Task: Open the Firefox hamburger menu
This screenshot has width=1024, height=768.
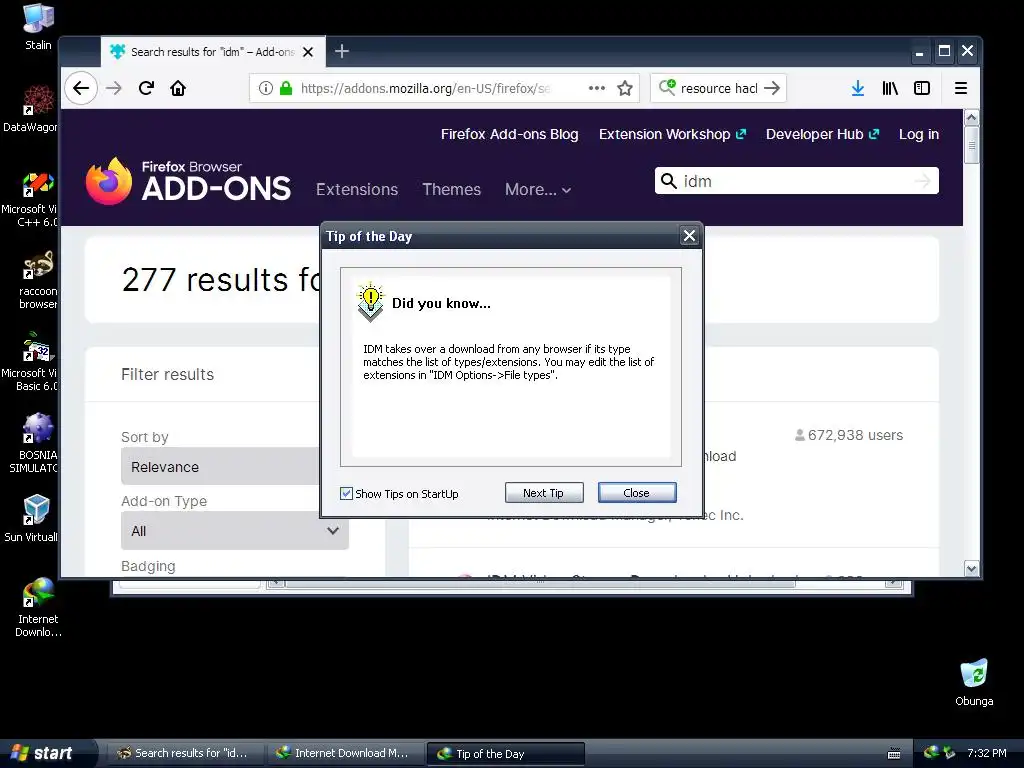Action: coord(961,88)
